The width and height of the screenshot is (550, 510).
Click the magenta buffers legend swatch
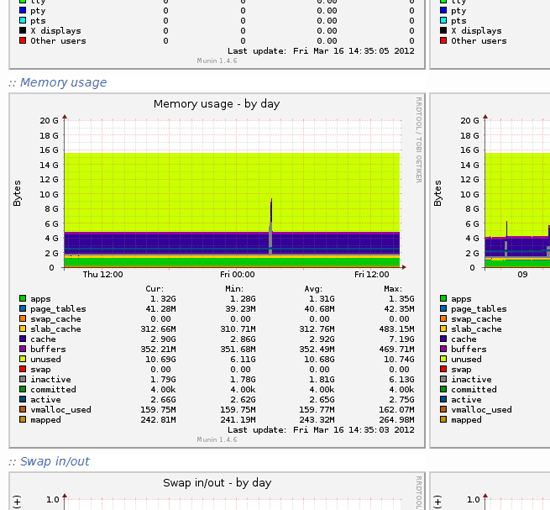(22, 349)
